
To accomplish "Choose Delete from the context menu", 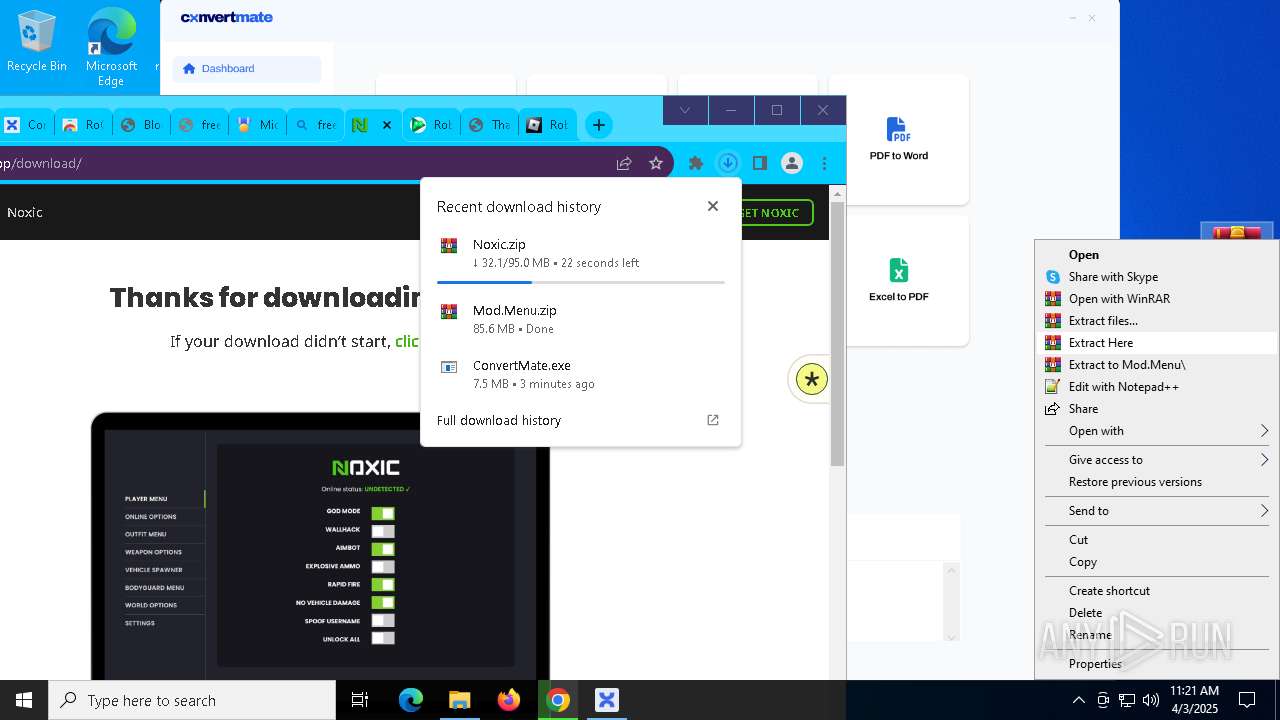I will (x=1157, y=613).
